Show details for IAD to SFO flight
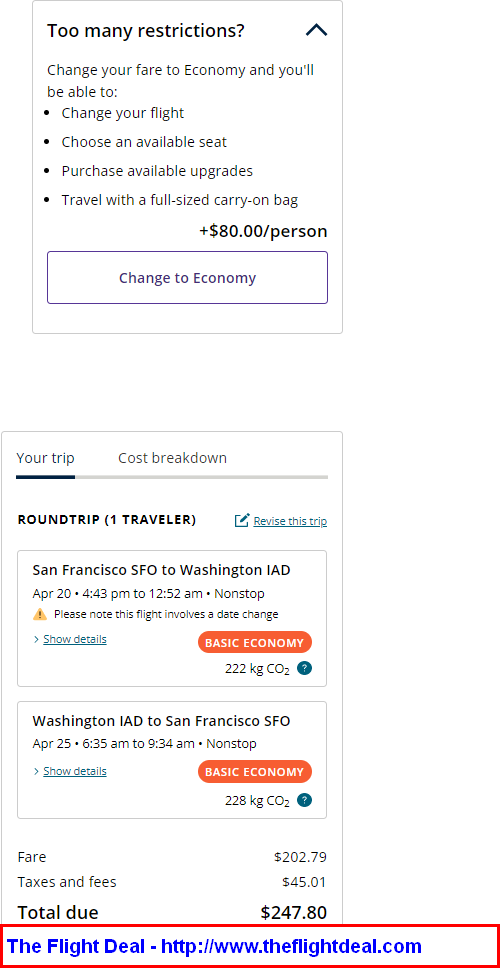Viewport: 500px width, 968px height. tap(75, 771)
